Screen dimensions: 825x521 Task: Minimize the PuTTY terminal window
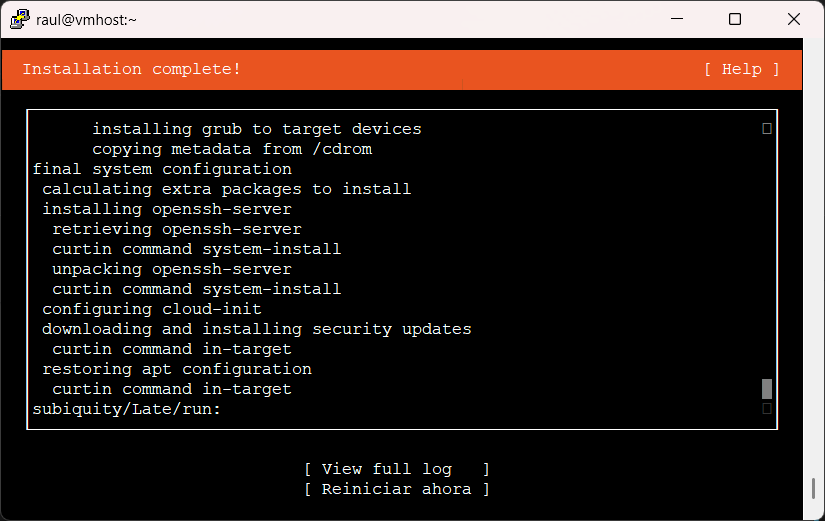tap(680, 19)
